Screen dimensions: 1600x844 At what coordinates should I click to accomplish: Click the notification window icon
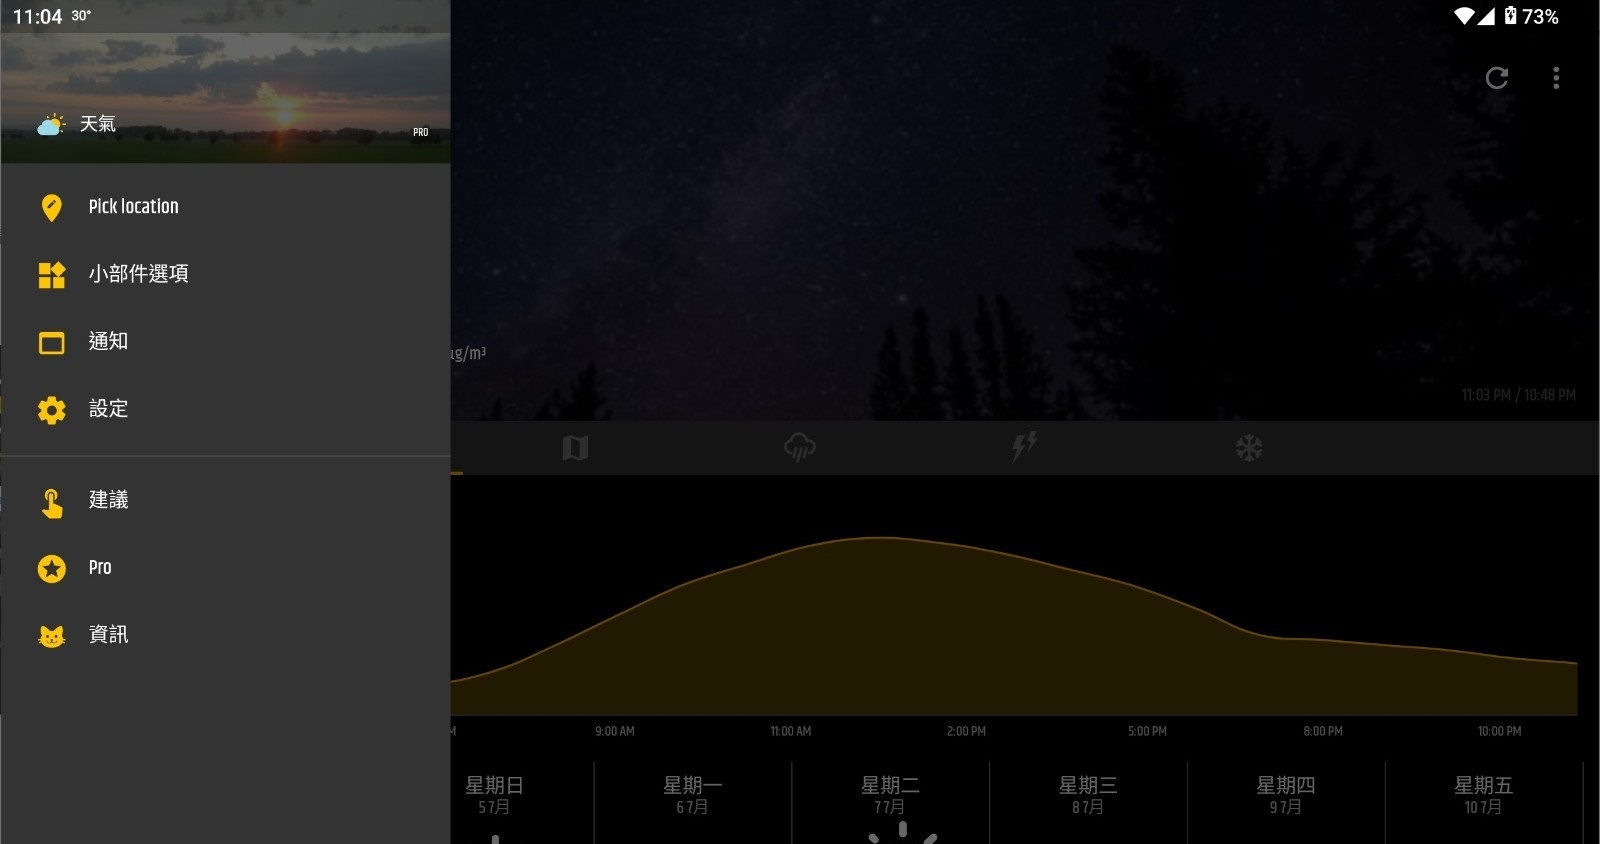point(52,343)
